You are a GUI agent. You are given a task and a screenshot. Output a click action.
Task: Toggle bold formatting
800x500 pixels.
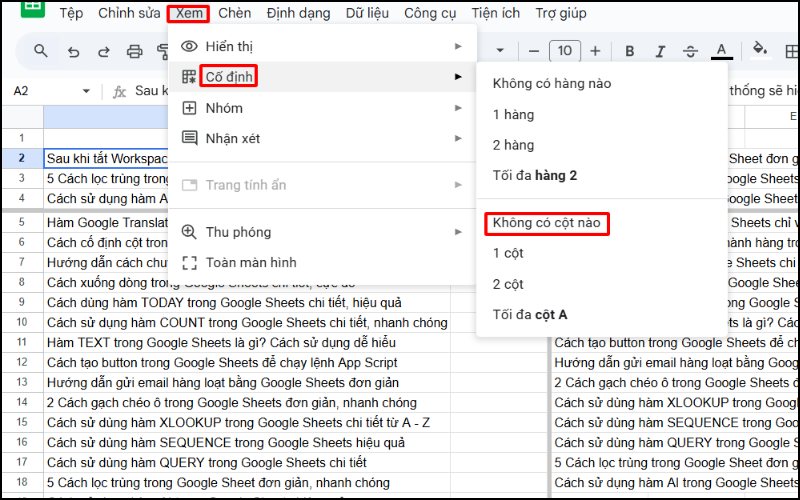point(630,51)
